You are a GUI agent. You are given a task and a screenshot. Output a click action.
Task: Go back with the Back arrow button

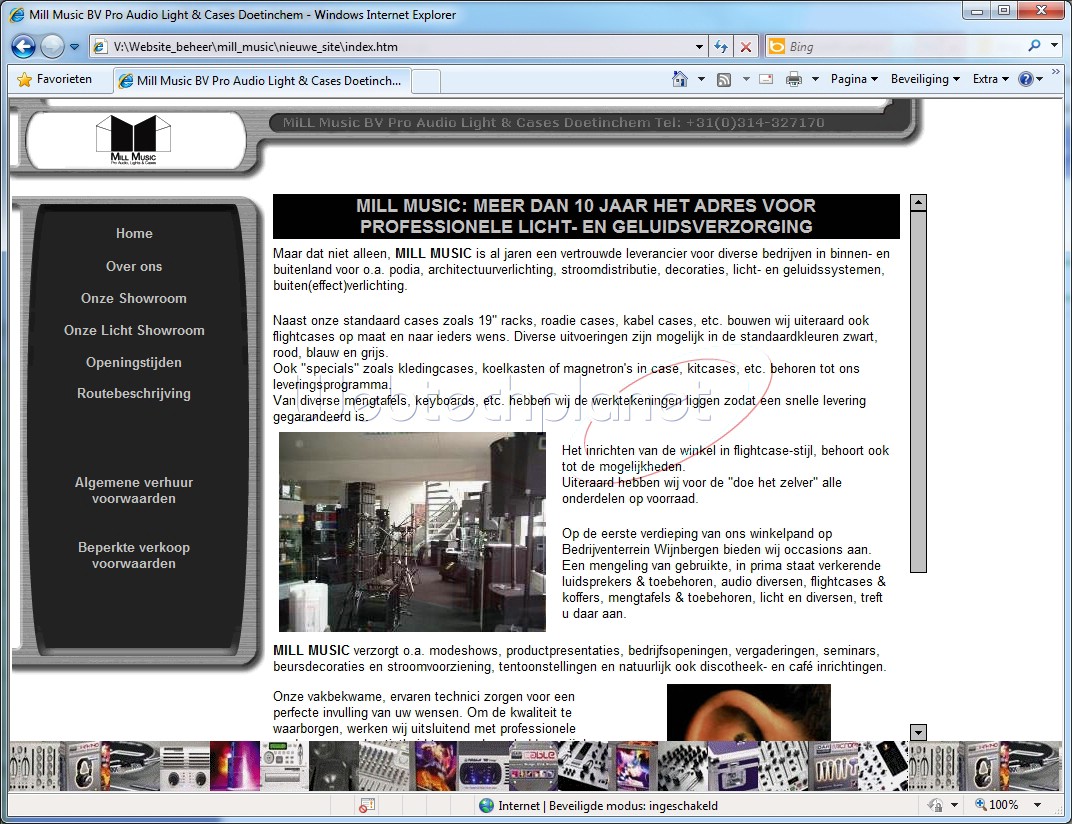23,46
